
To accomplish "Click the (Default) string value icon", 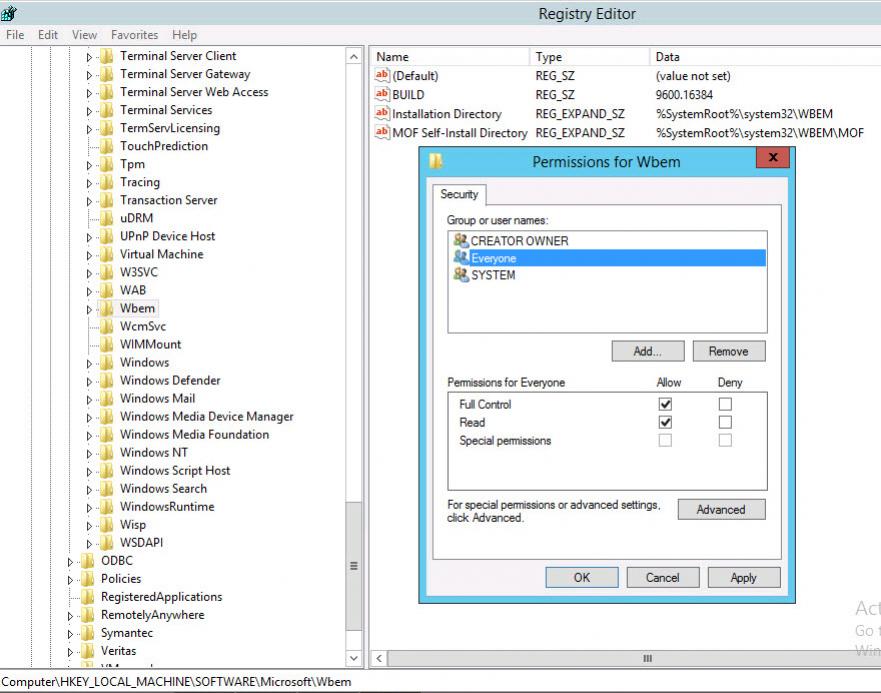I will [x=382, y=75].
